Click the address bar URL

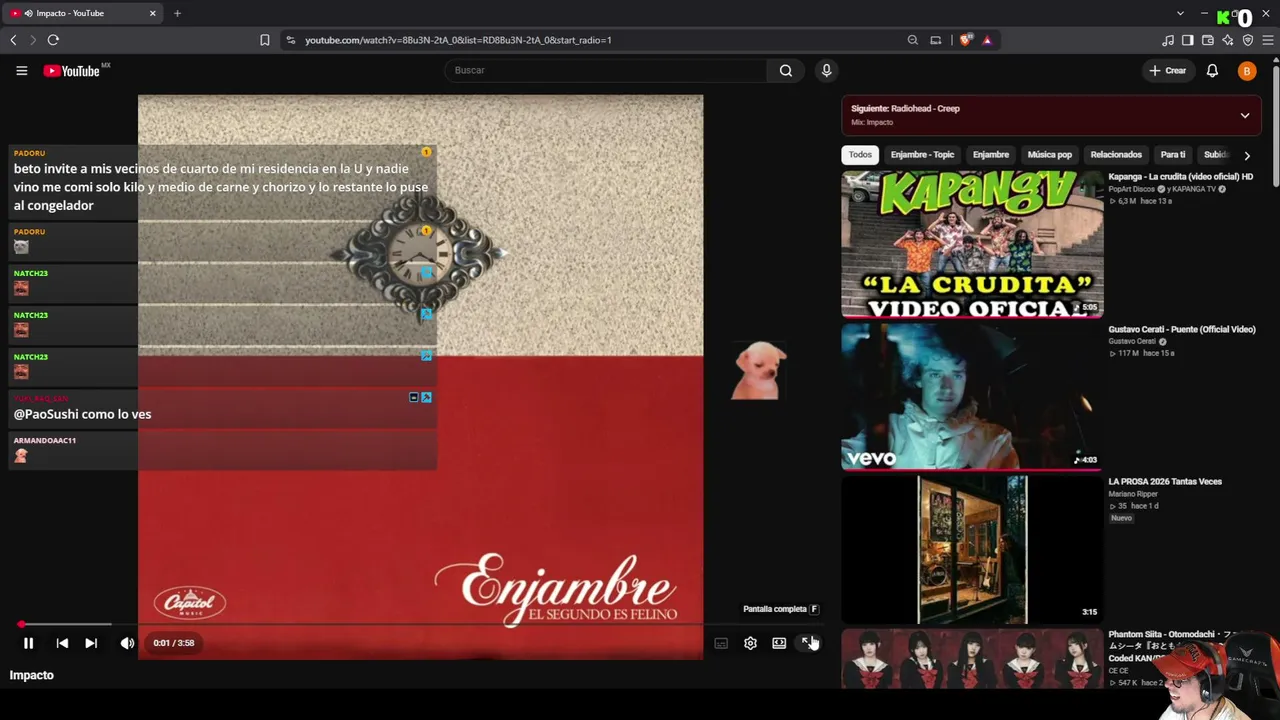coord(458,40)
